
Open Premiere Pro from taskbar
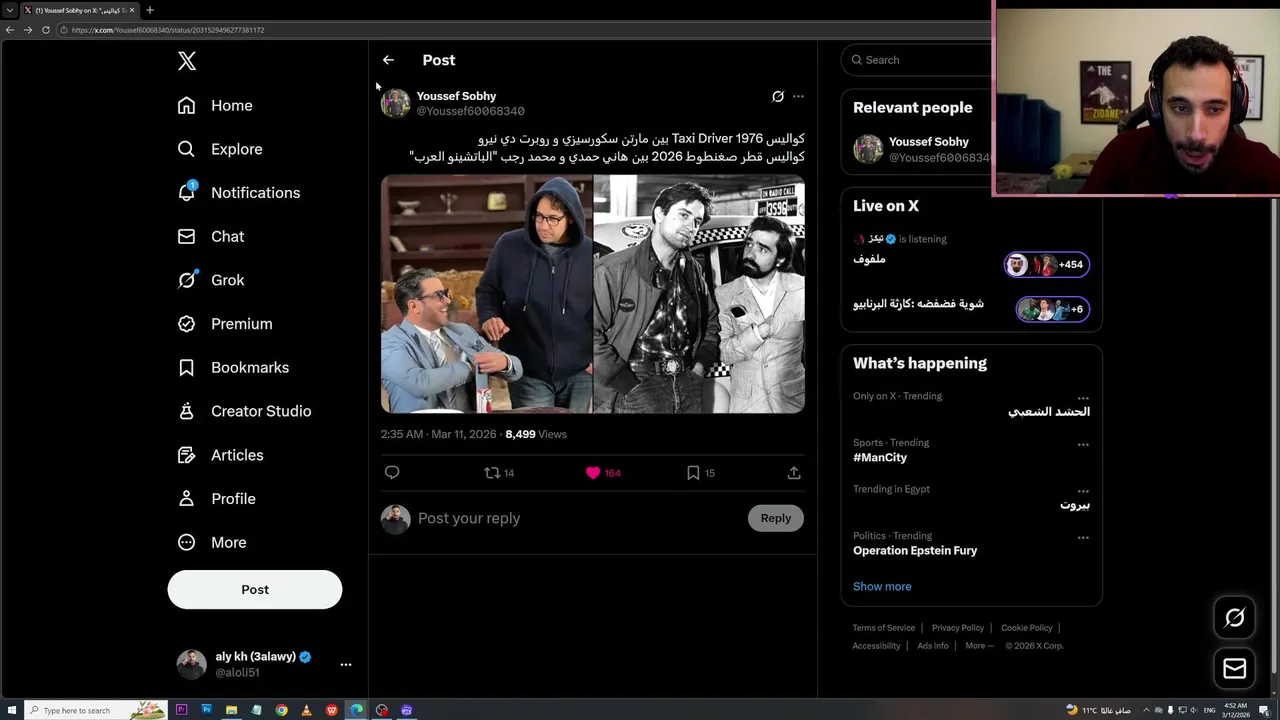point(182,710)
